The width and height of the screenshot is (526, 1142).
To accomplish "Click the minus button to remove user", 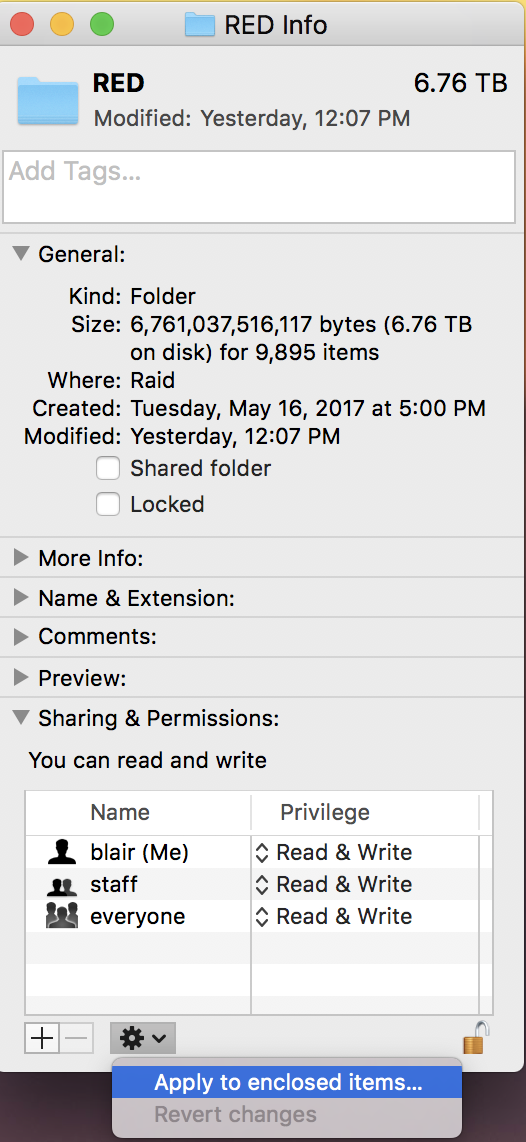I will pos(76,1038).
